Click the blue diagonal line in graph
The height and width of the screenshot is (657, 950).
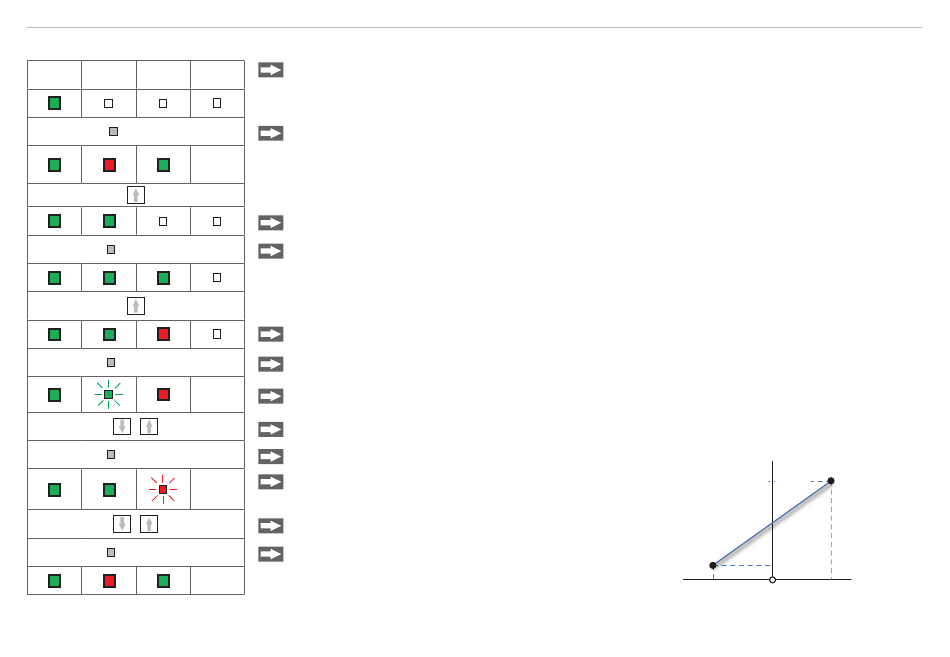[772, 523]
